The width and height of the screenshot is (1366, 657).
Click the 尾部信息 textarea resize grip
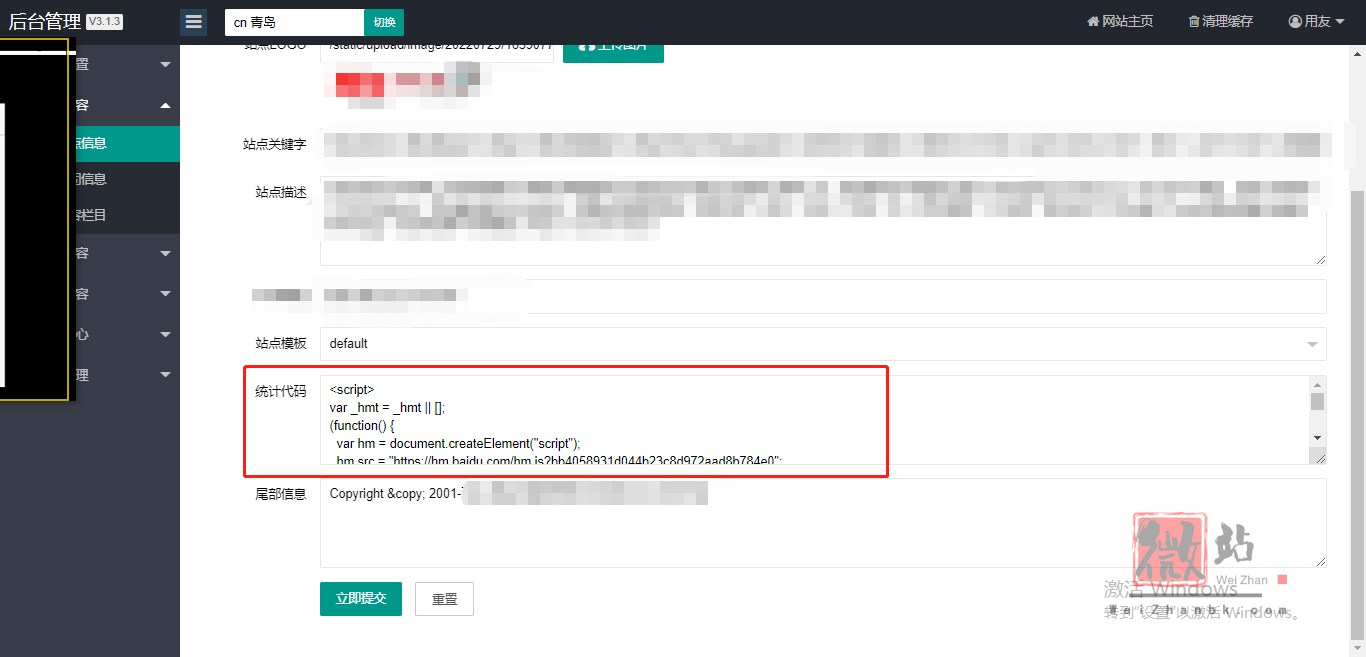(x=1320, y=561)
